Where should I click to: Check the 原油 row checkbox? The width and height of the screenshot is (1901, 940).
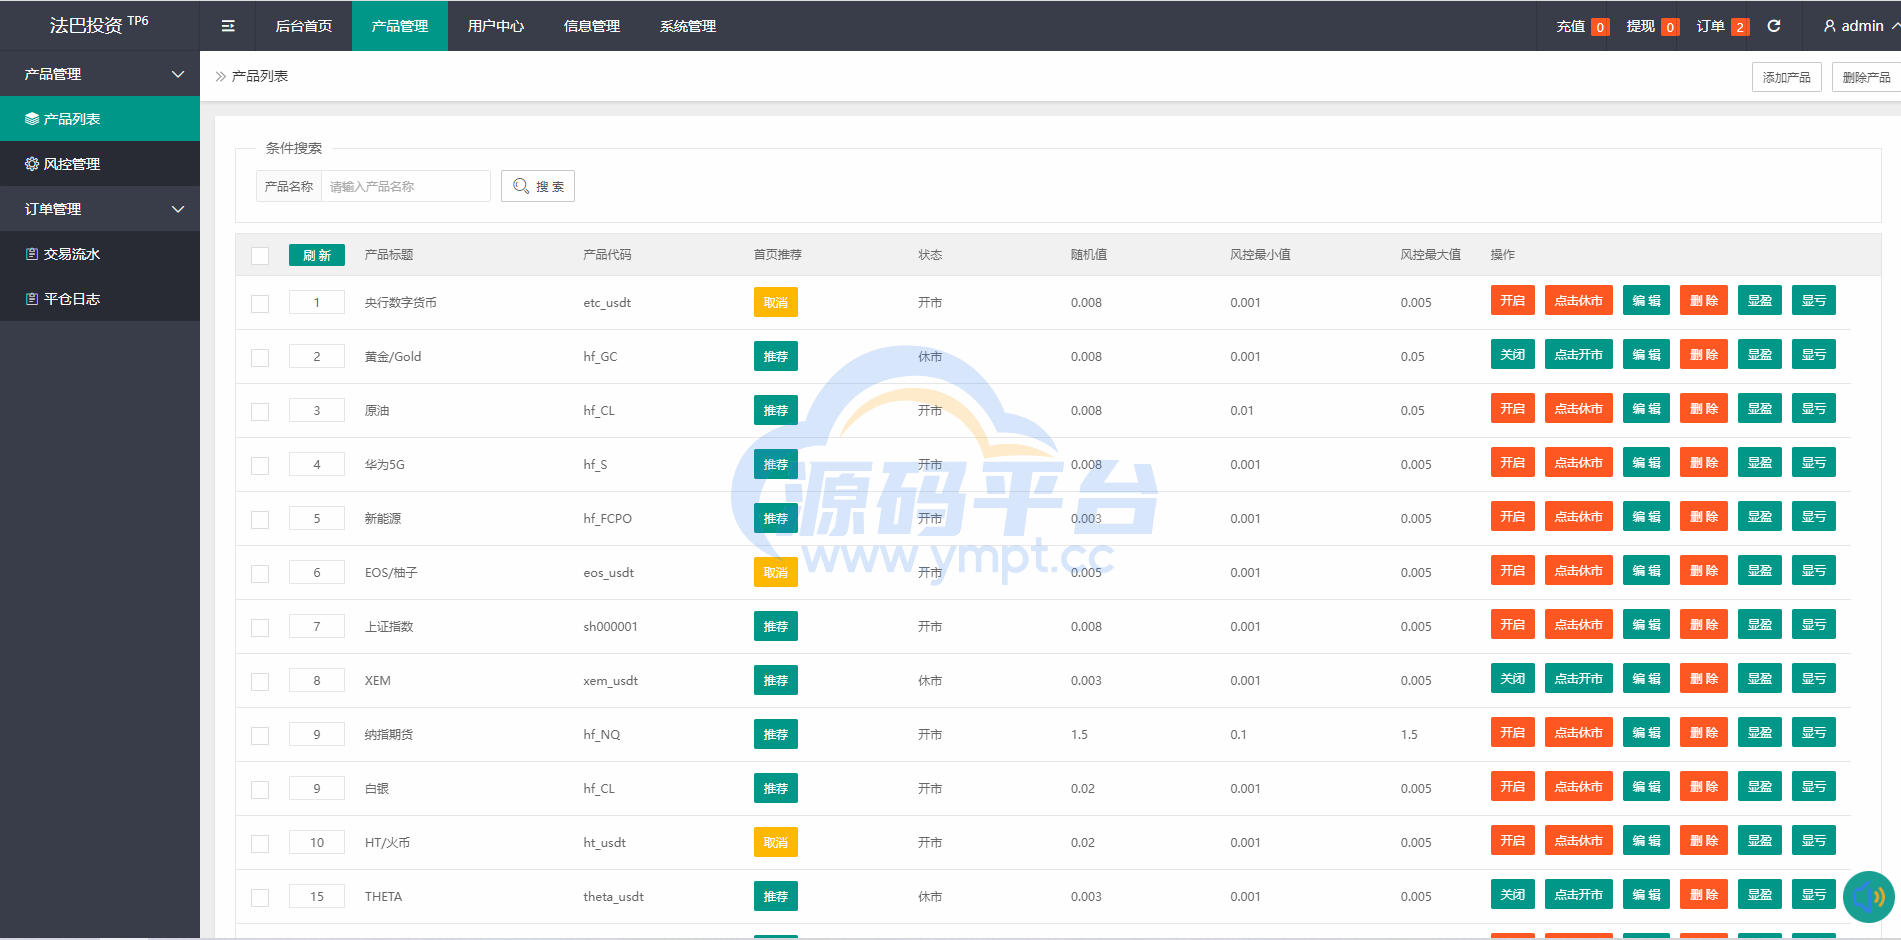260,411
